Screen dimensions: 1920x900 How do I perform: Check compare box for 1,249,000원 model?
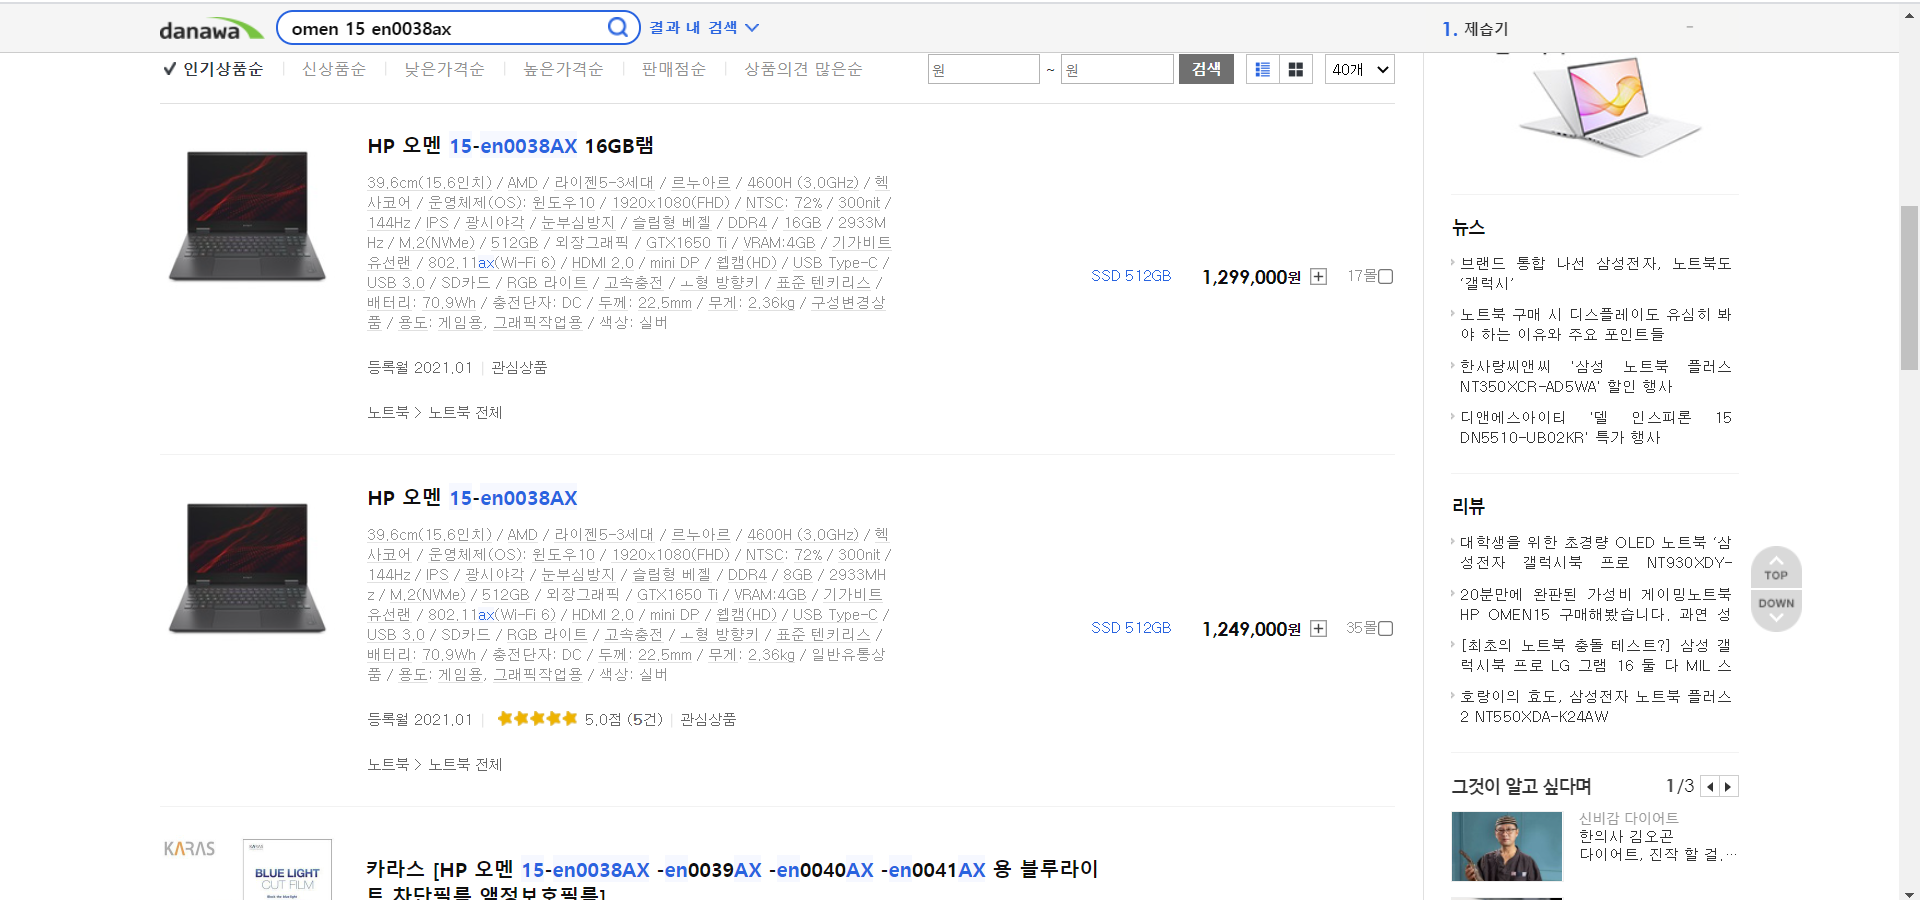click(x=1386, y=629)
